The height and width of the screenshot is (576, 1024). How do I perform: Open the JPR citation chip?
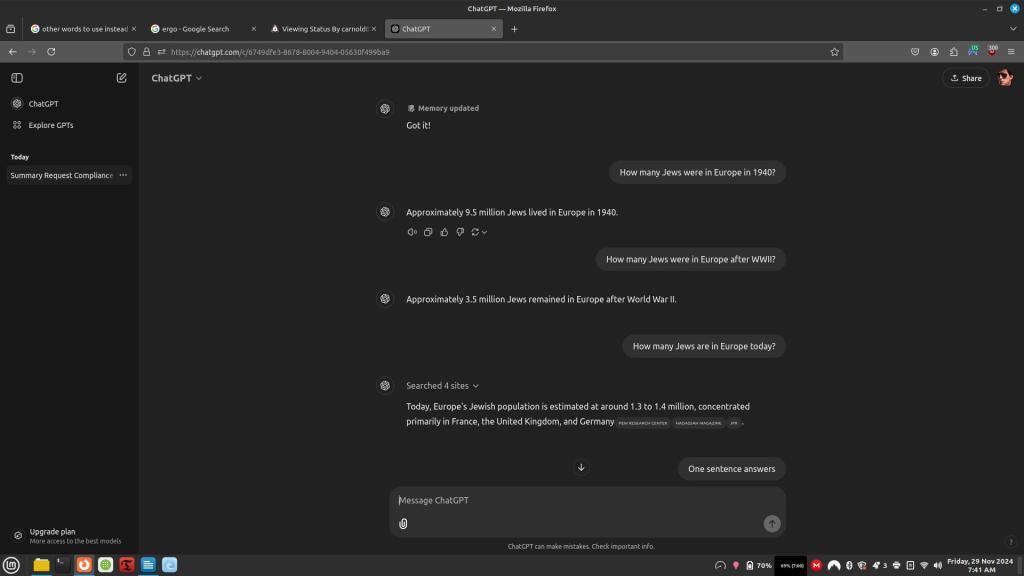pos(734,423)
